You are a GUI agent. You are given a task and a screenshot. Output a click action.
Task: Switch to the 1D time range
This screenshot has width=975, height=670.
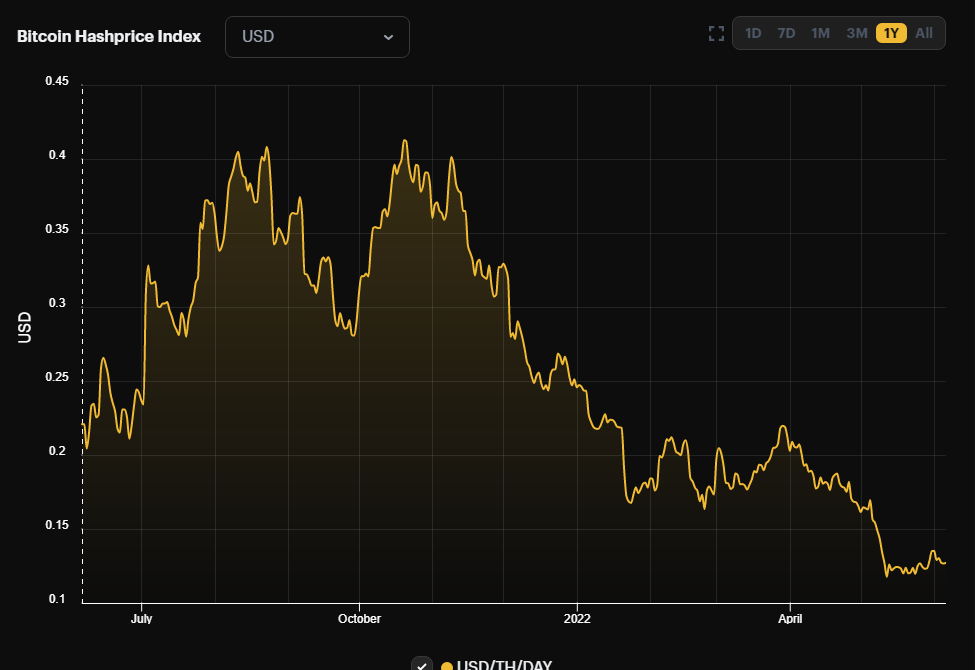753,32
